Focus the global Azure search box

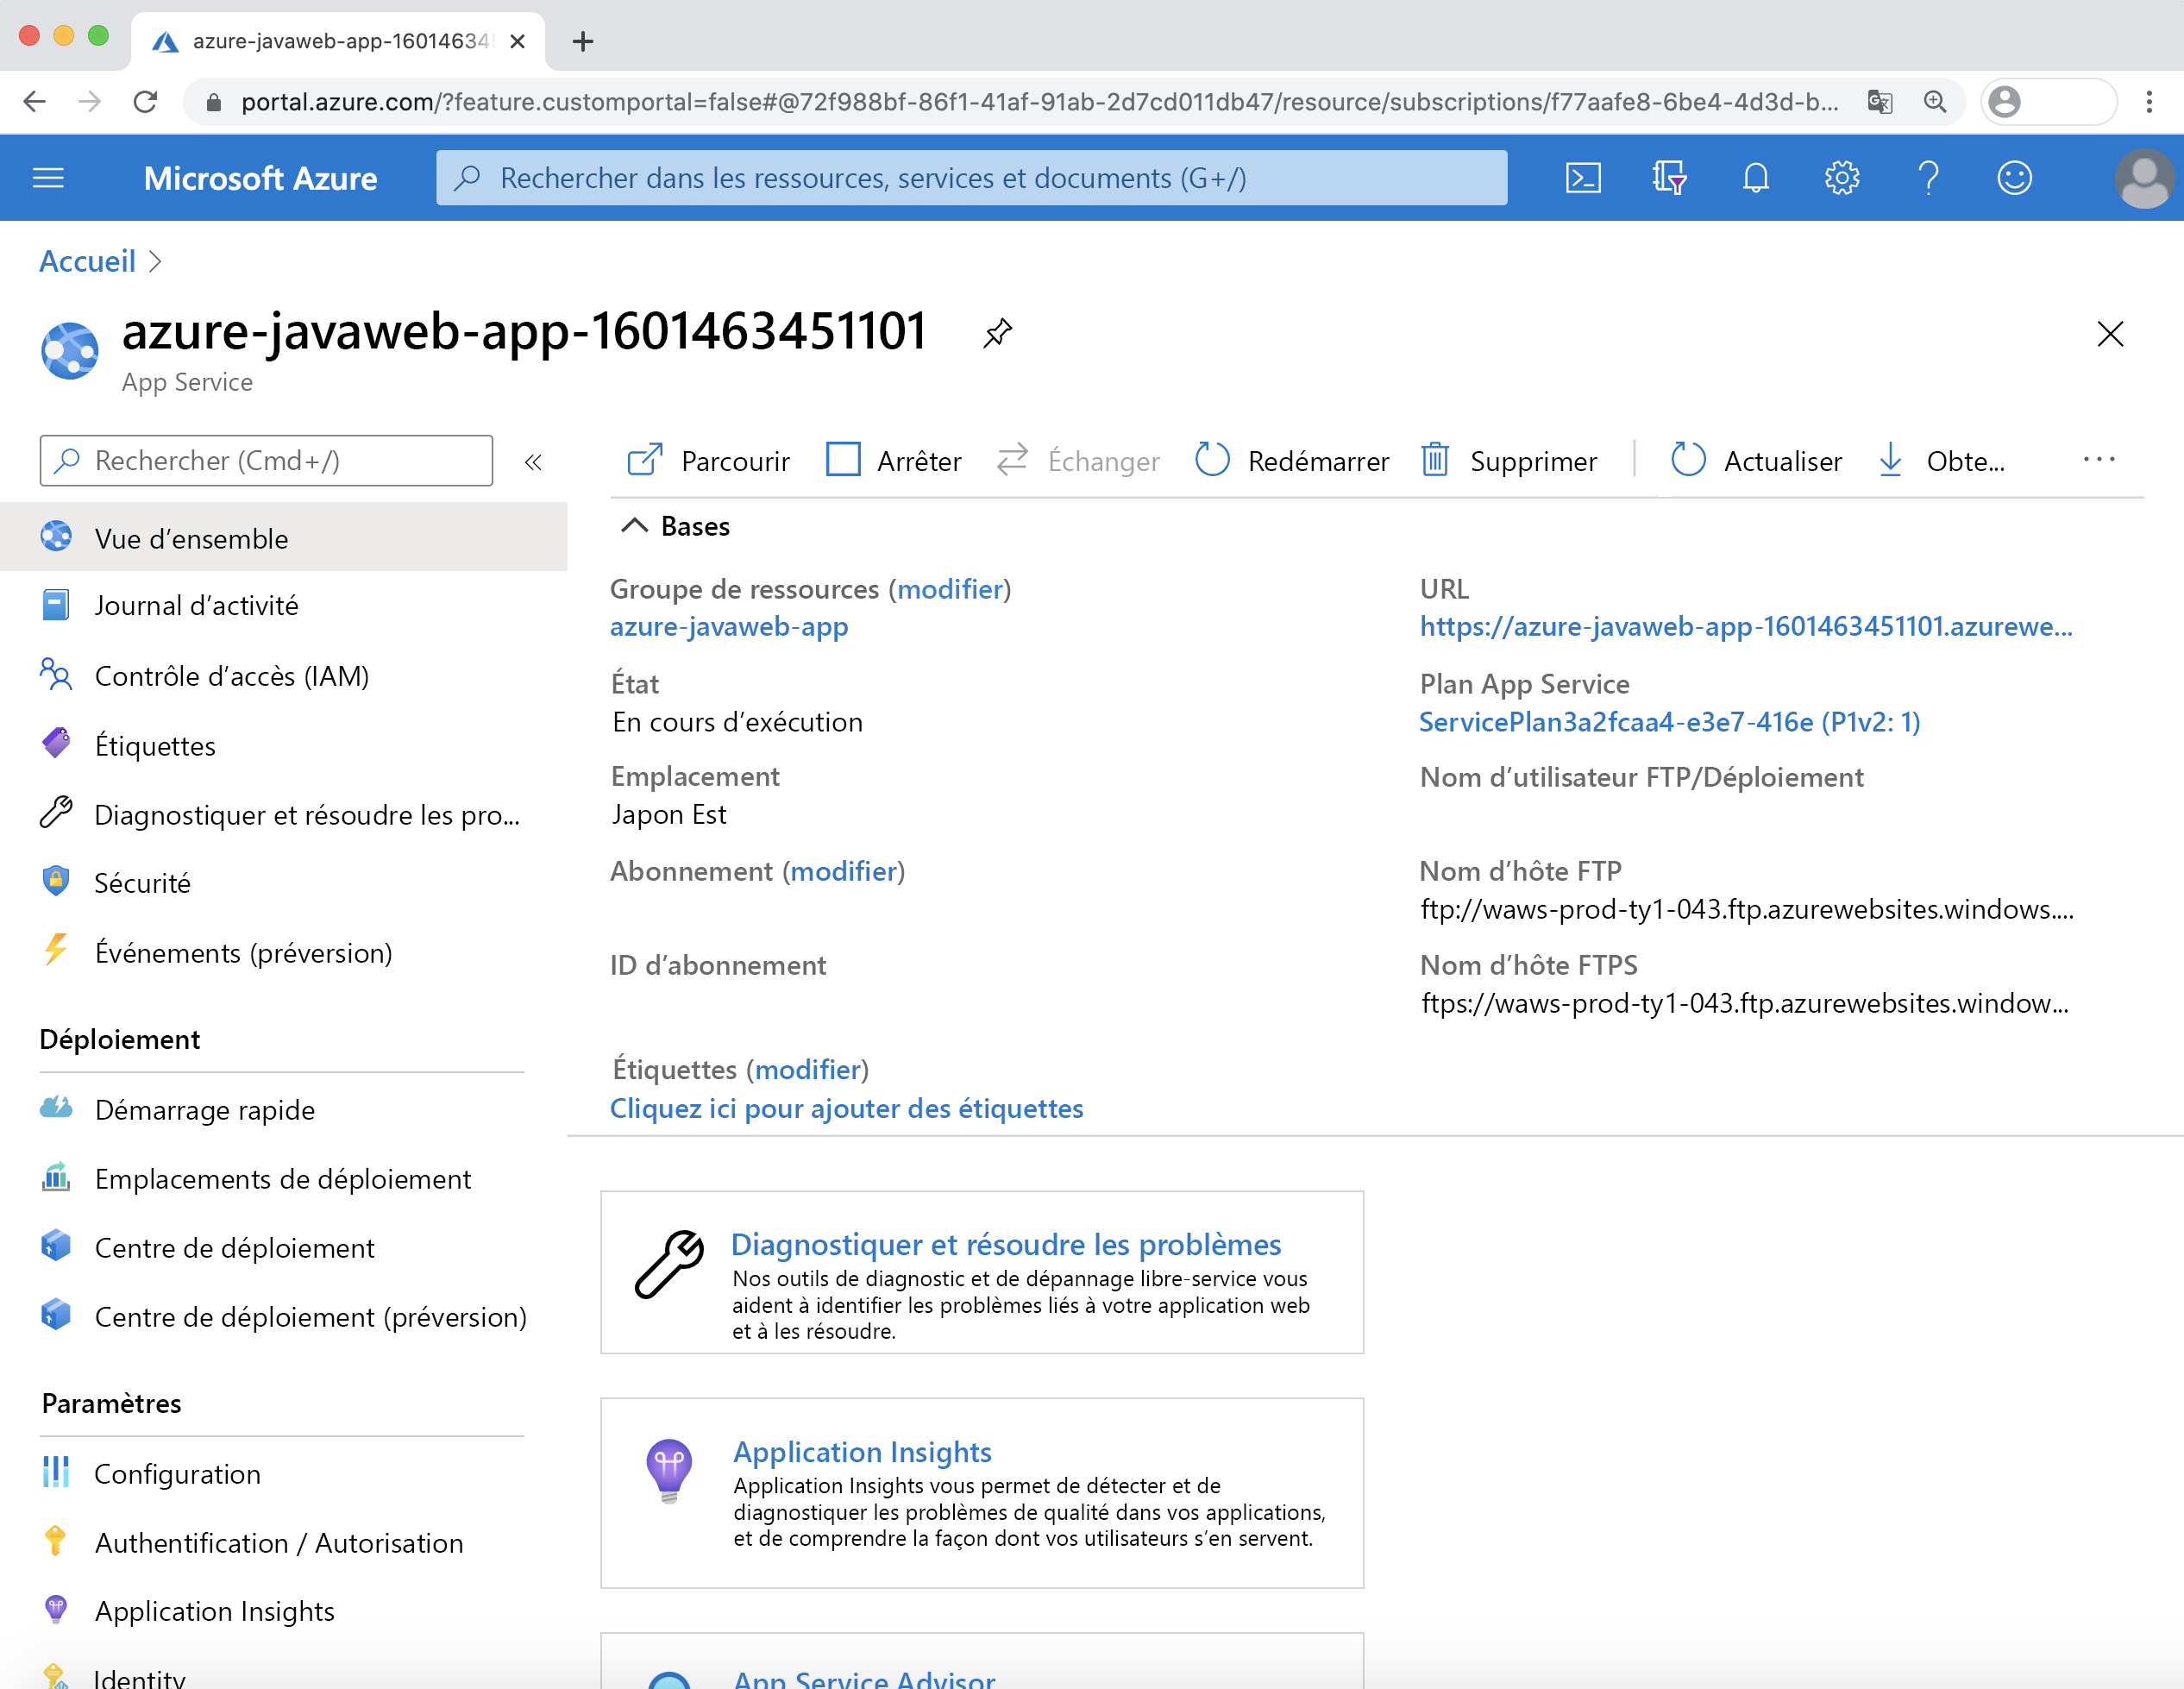tap(971, 178)
